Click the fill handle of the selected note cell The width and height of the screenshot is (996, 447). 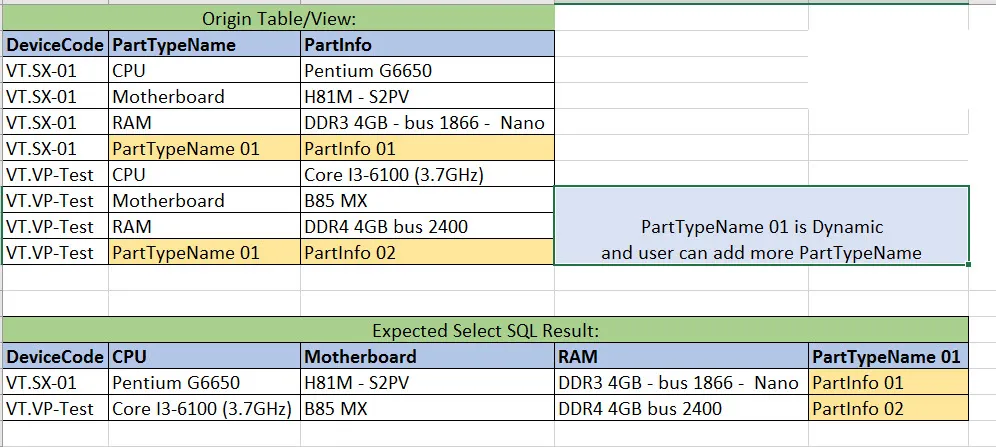968,265
